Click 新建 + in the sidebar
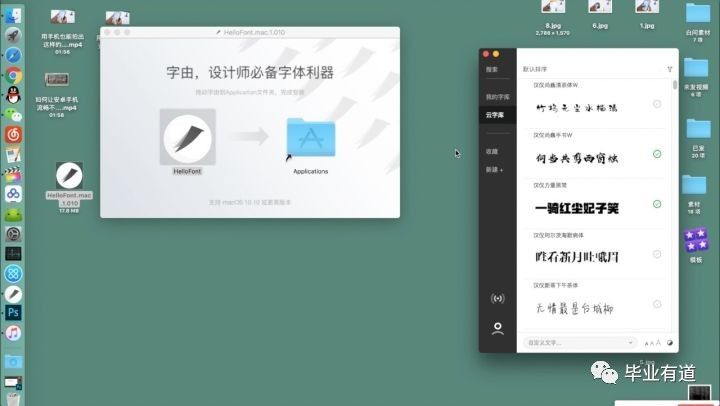Screen dimensions: 720x406 pyautogui.click(x=495, y=169)
